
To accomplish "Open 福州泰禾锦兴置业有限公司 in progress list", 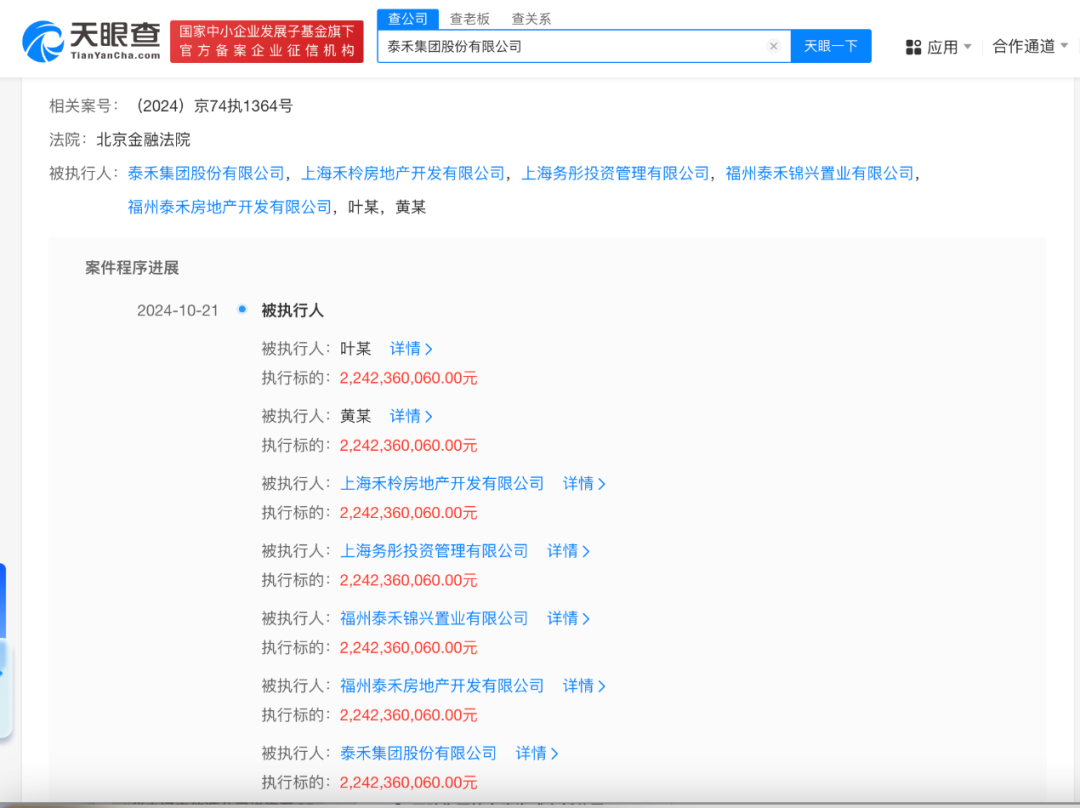I will coord(434,619).
